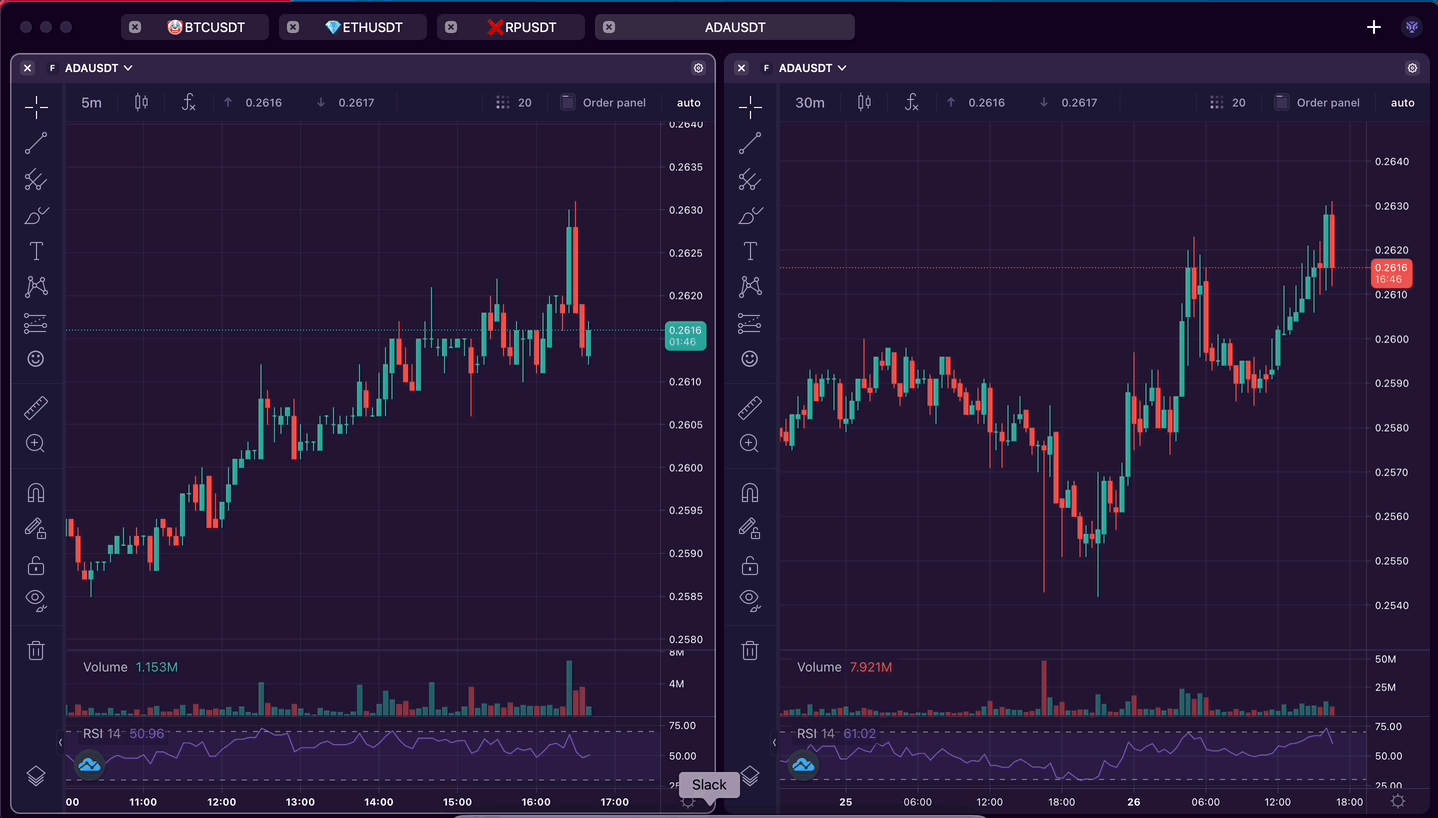Open indicators (fx) in the 30m chart

911,102
